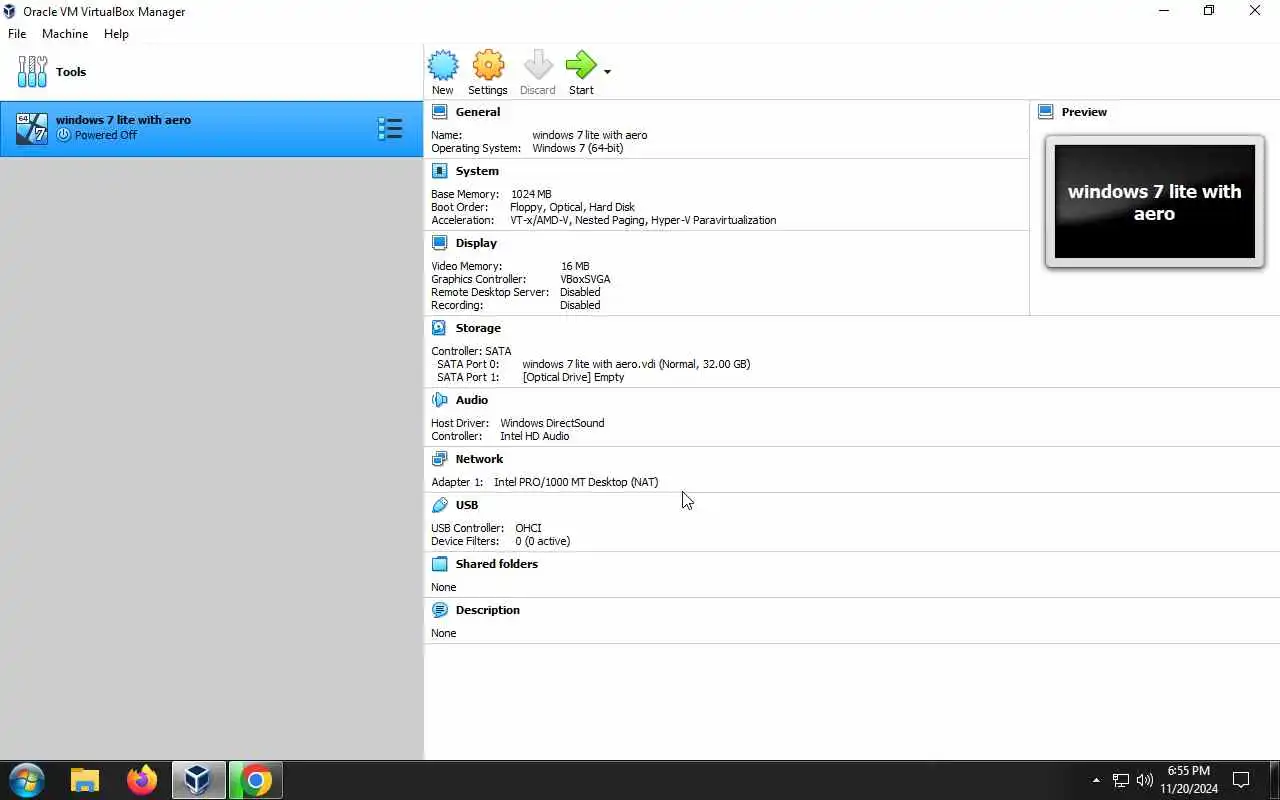Start the VM with green arrow
The width and height of the screenshot is (1280, 800).
point(581,66)
